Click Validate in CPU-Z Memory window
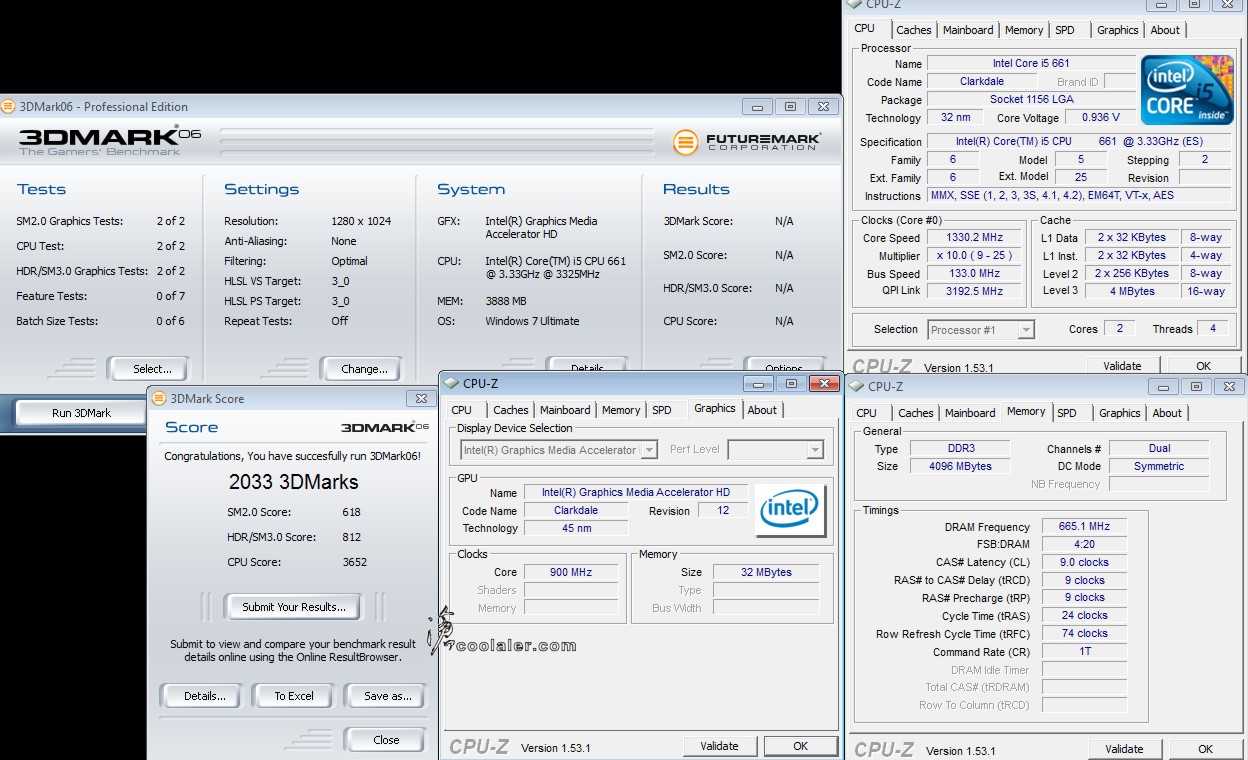1248x760 pixels. (x=1124, y=749)
